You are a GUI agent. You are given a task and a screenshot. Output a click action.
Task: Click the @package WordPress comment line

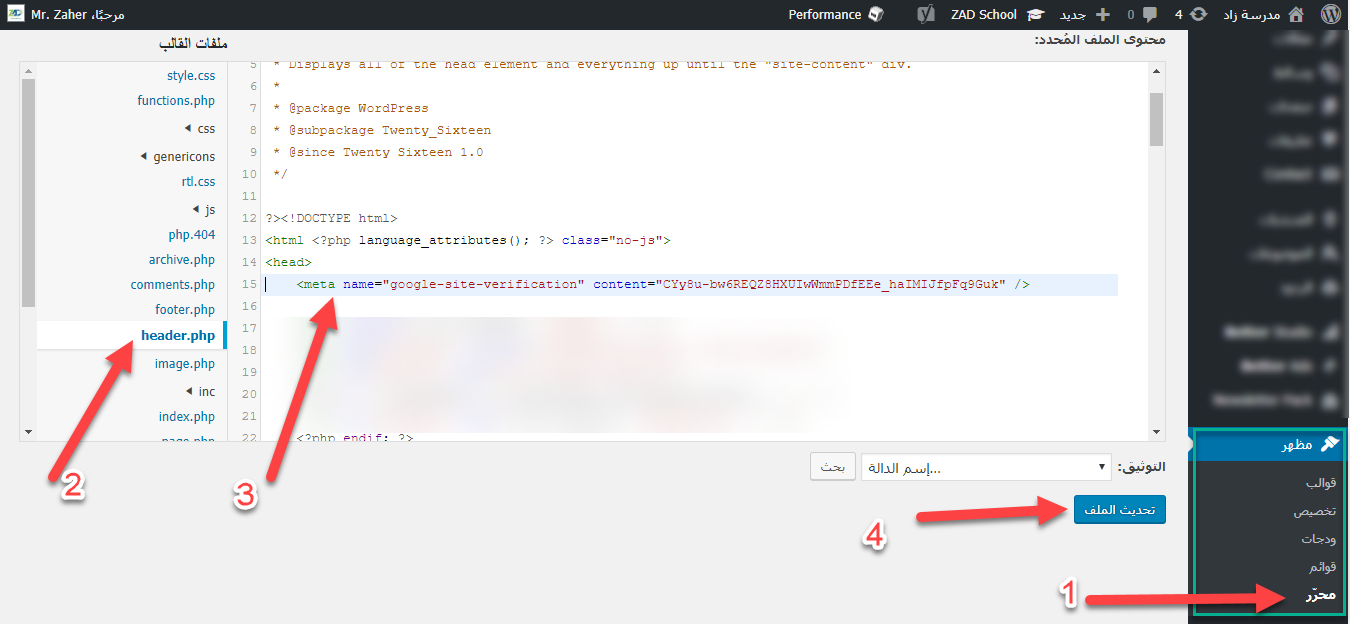pyautogui.click(x=350, y=108)
